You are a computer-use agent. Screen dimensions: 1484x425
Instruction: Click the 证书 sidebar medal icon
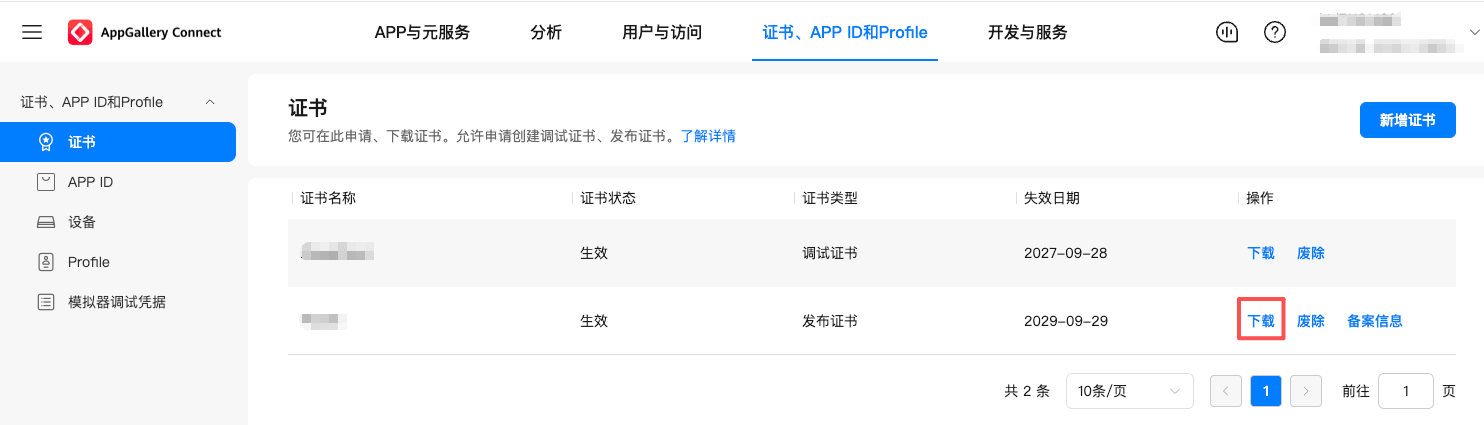point(45,142)
